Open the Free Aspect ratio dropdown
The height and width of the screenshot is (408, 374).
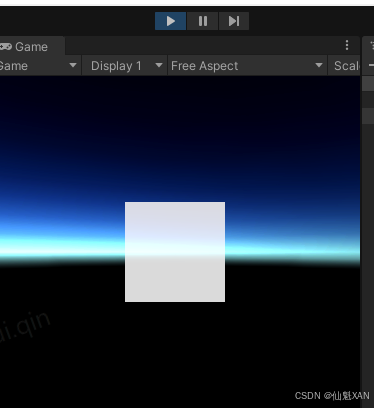pos(247,66)
